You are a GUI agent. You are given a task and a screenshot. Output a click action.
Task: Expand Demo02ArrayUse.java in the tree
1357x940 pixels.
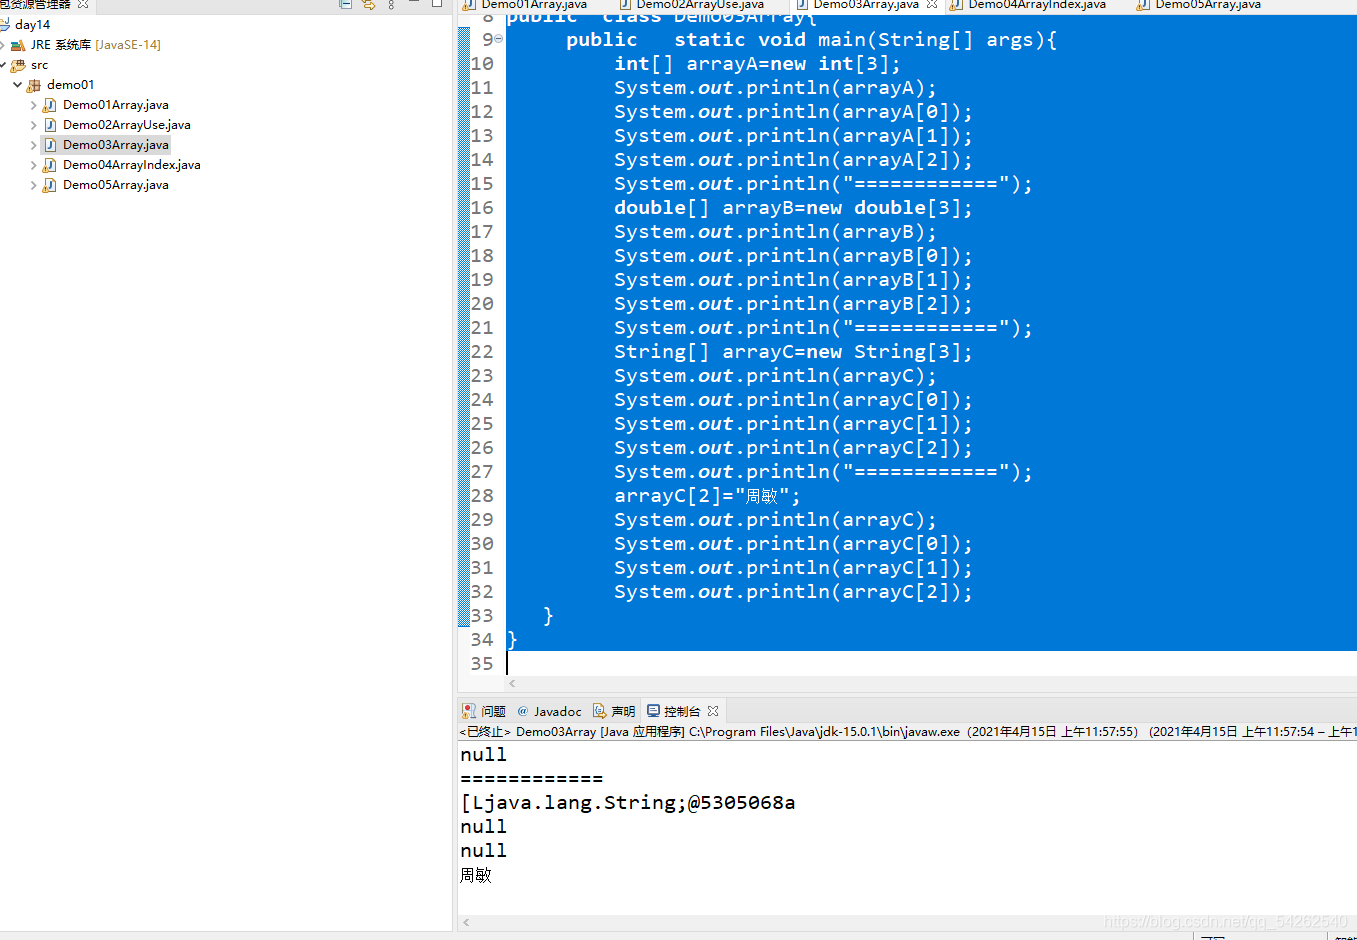point(34,125)
